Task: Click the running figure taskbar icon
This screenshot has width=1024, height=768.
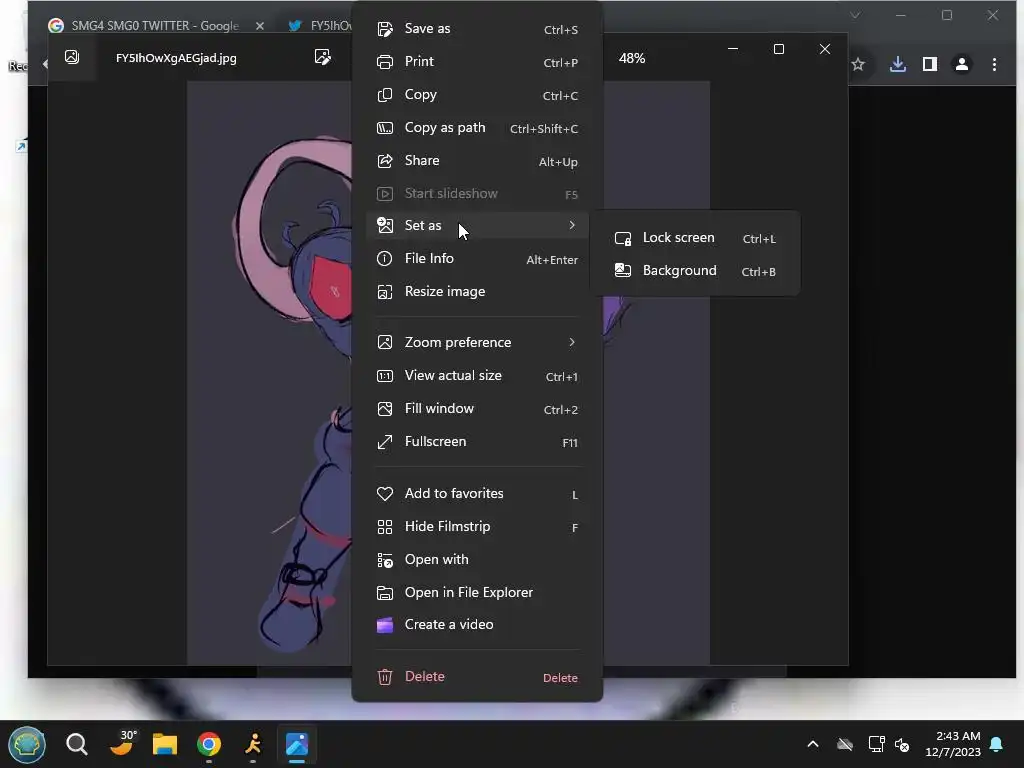Action: point(253,744)
